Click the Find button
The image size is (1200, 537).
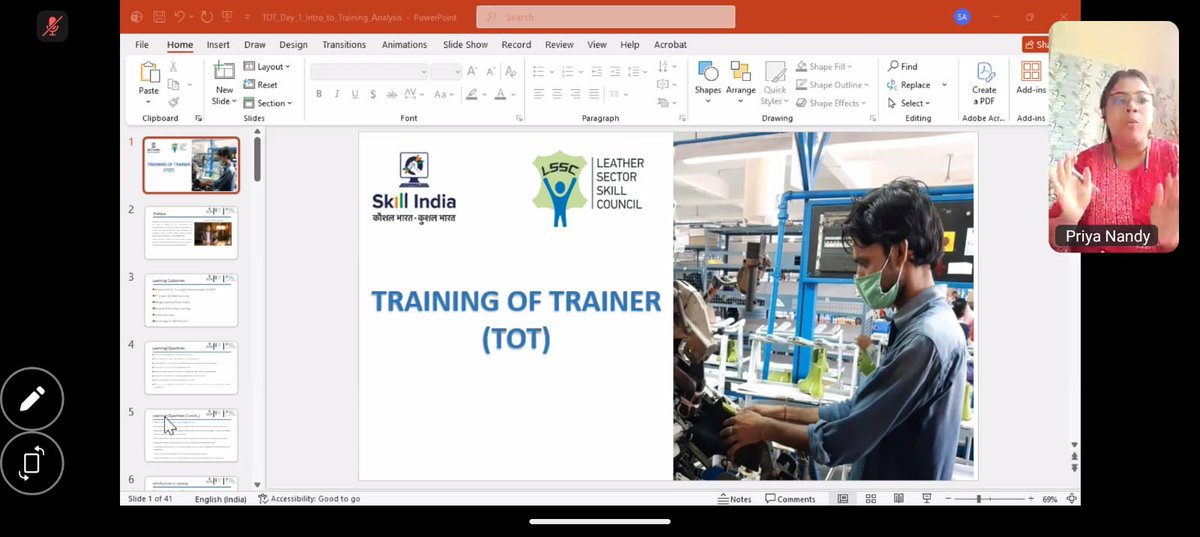pos(902,67)
